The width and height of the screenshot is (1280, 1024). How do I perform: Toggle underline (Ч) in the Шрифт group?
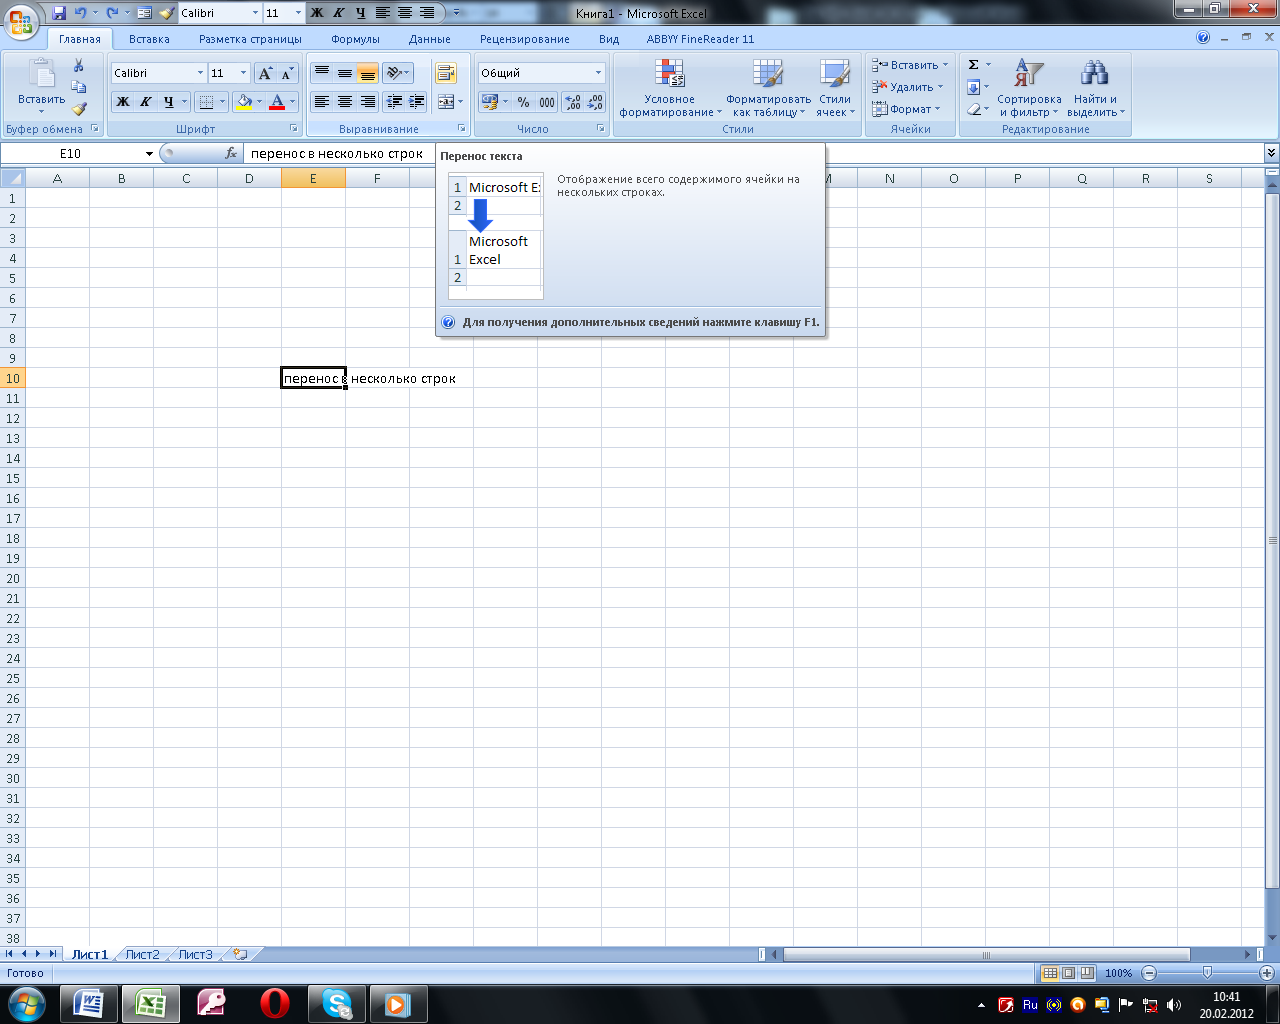[168, 102]
